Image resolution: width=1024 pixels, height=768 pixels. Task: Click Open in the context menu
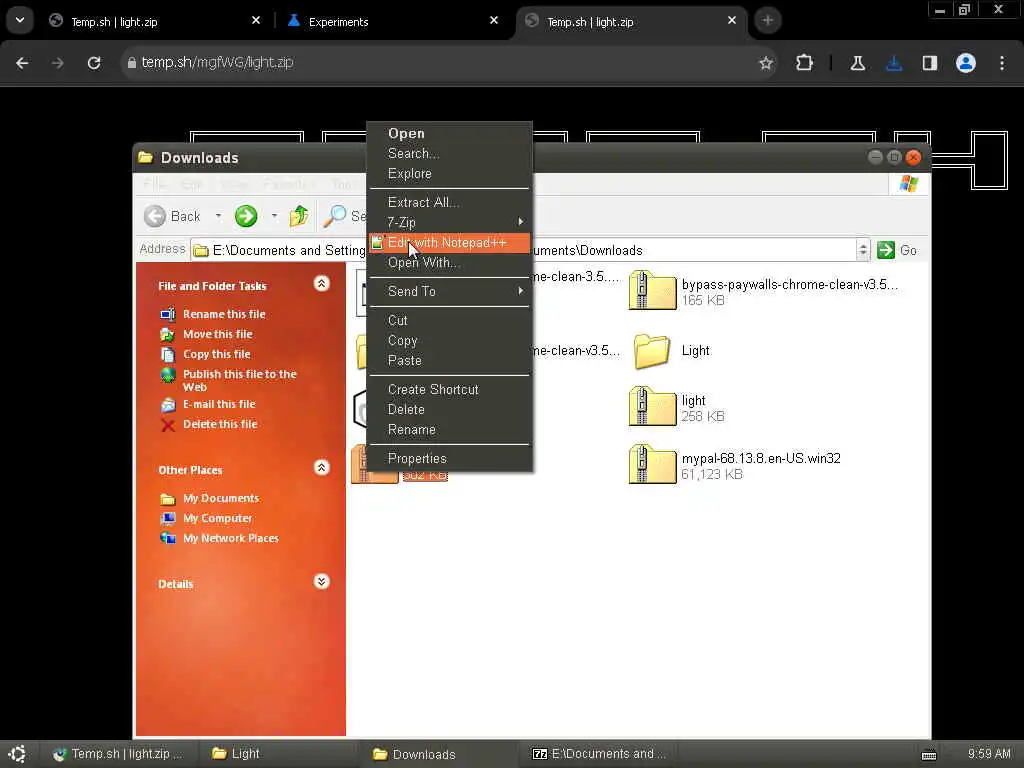pyautogui.click(x=406, y=133)
